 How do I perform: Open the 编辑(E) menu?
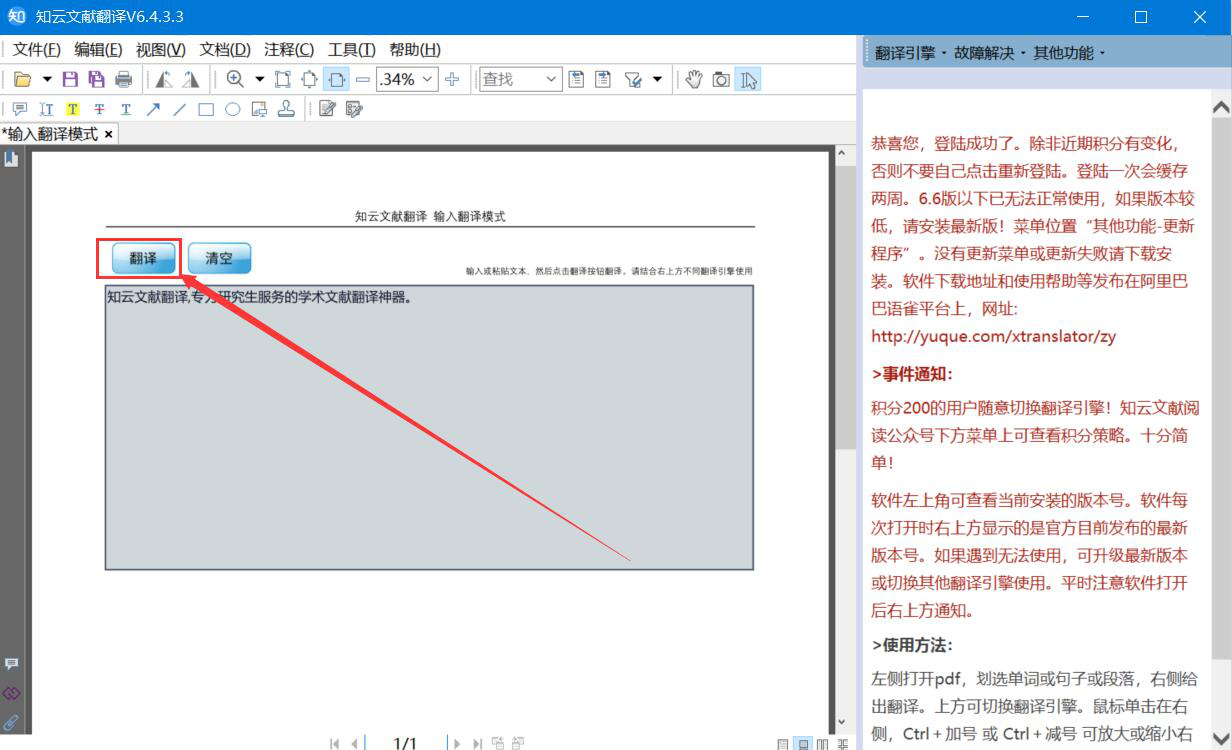pos(98,50)
